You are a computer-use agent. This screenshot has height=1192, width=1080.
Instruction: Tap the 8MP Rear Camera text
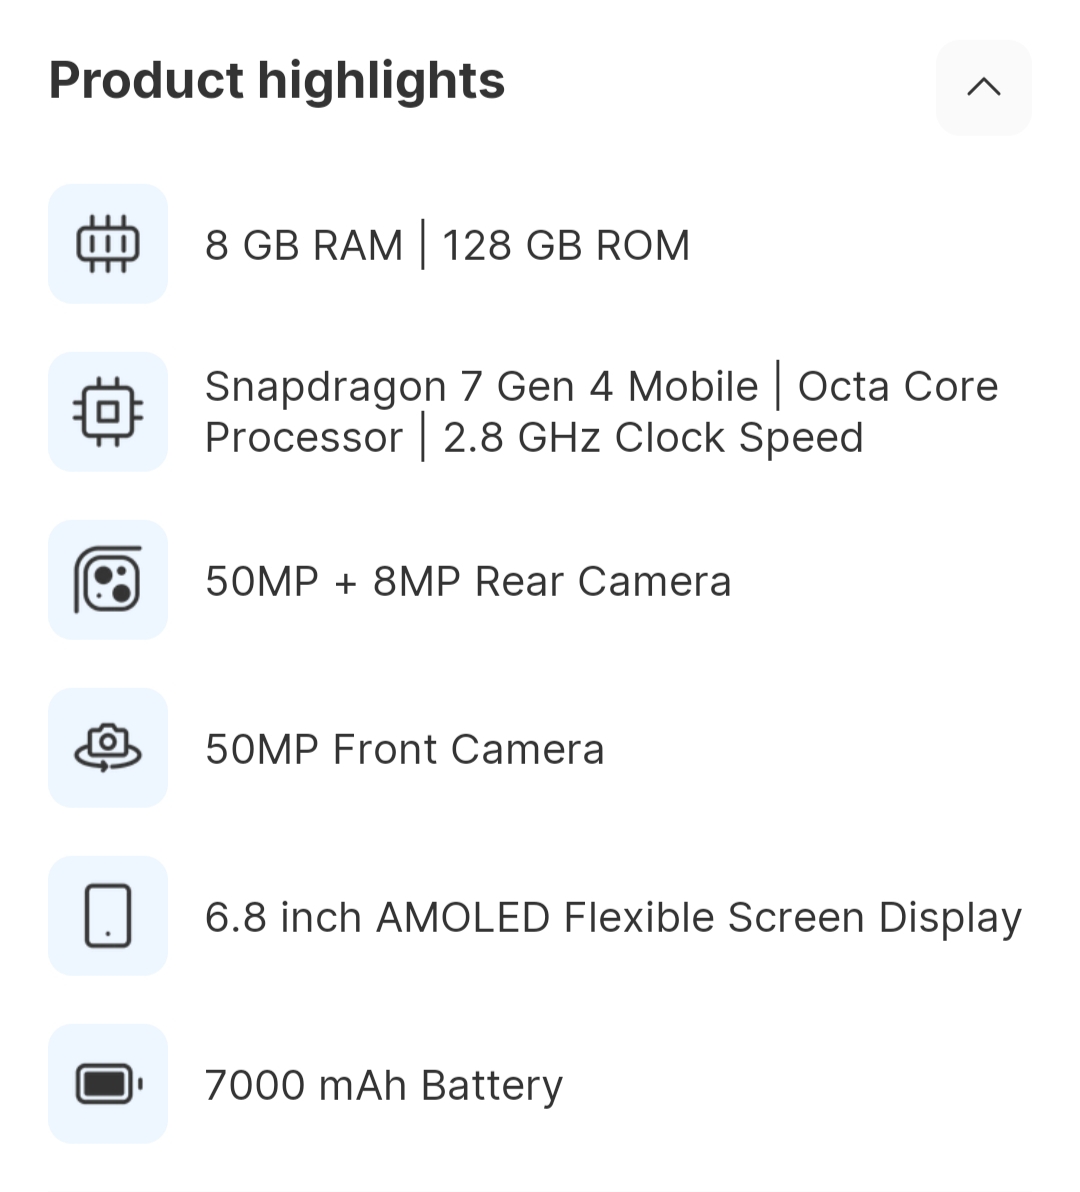pos(552,582)
